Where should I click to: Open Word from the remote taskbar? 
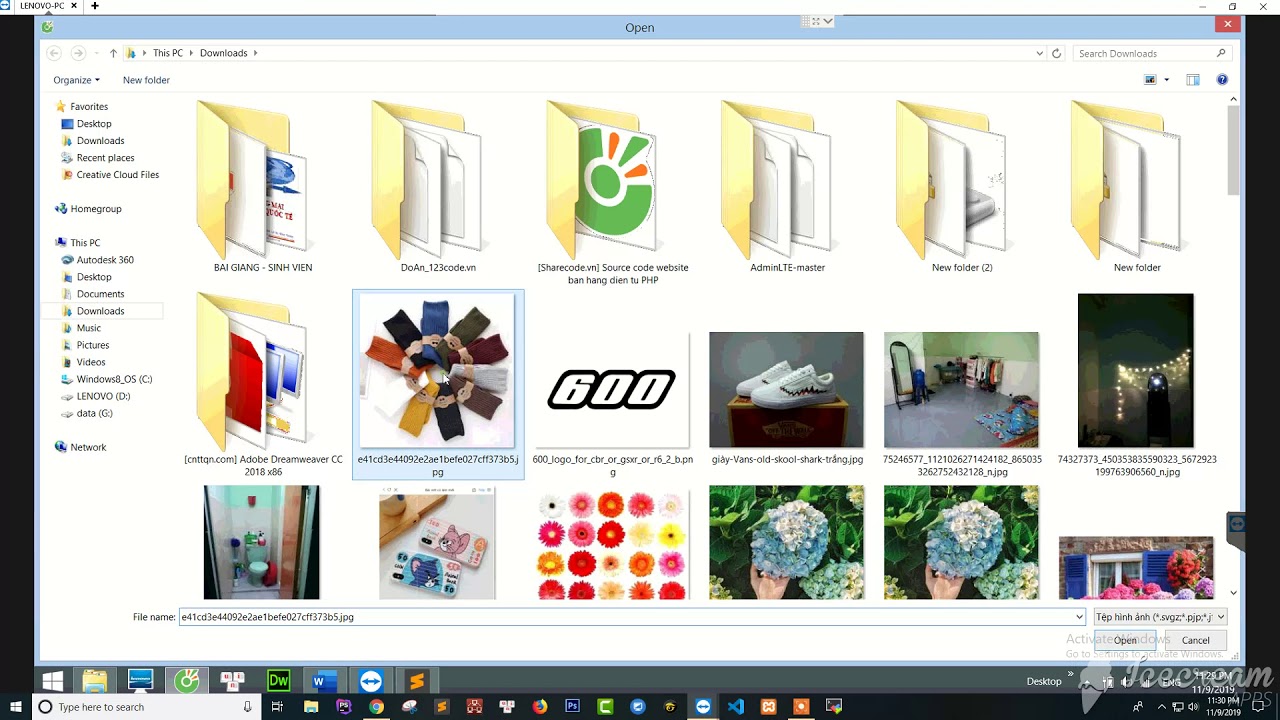pyautogui.click(x=325, y=681)
